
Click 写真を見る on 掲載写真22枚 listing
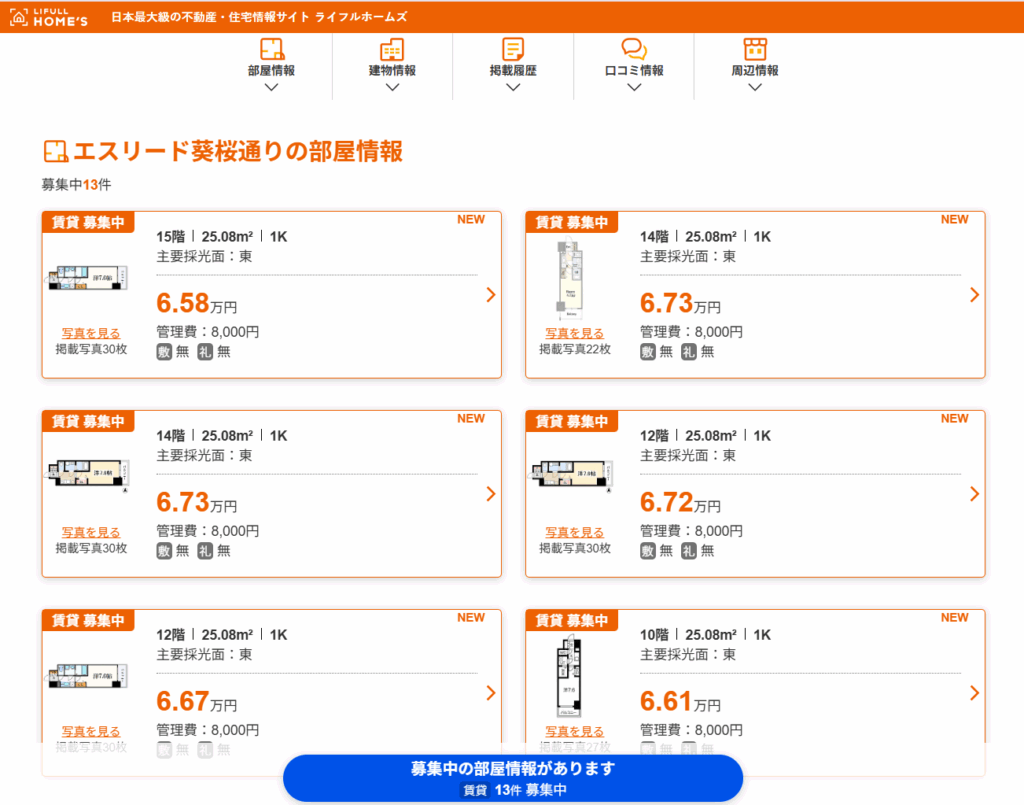pyautogui.click(x=575, y=334)
